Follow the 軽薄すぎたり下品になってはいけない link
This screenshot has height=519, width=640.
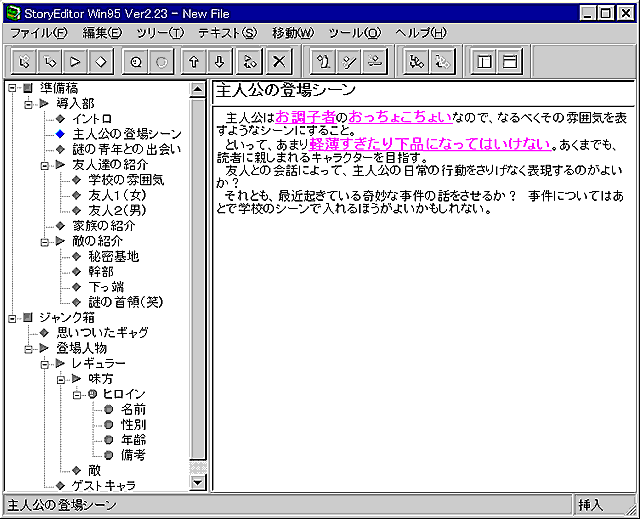(x=430, y=144)
